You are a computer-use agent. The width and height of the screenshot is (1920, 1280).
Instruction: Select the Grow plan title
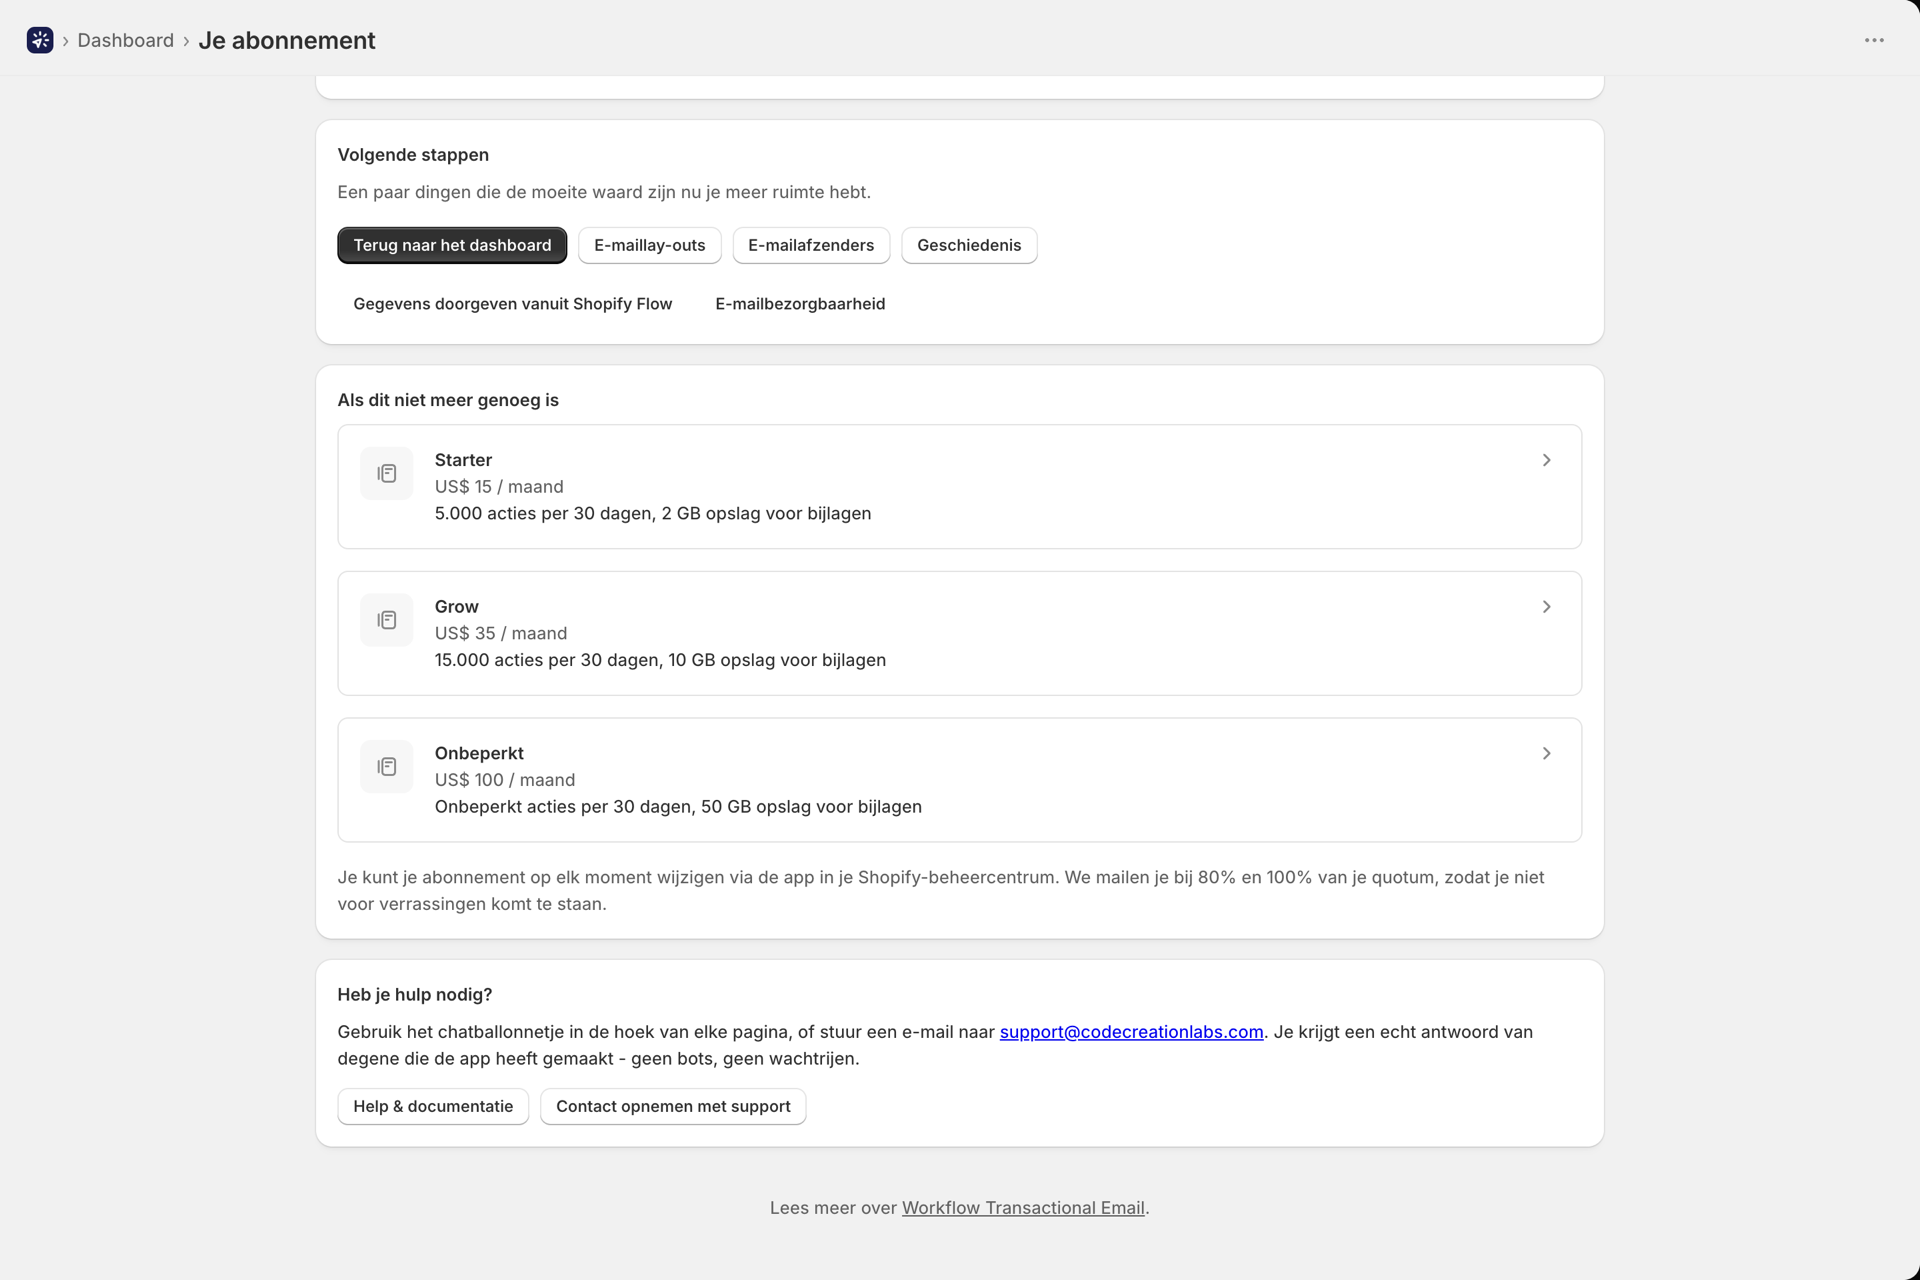point(457,607)
